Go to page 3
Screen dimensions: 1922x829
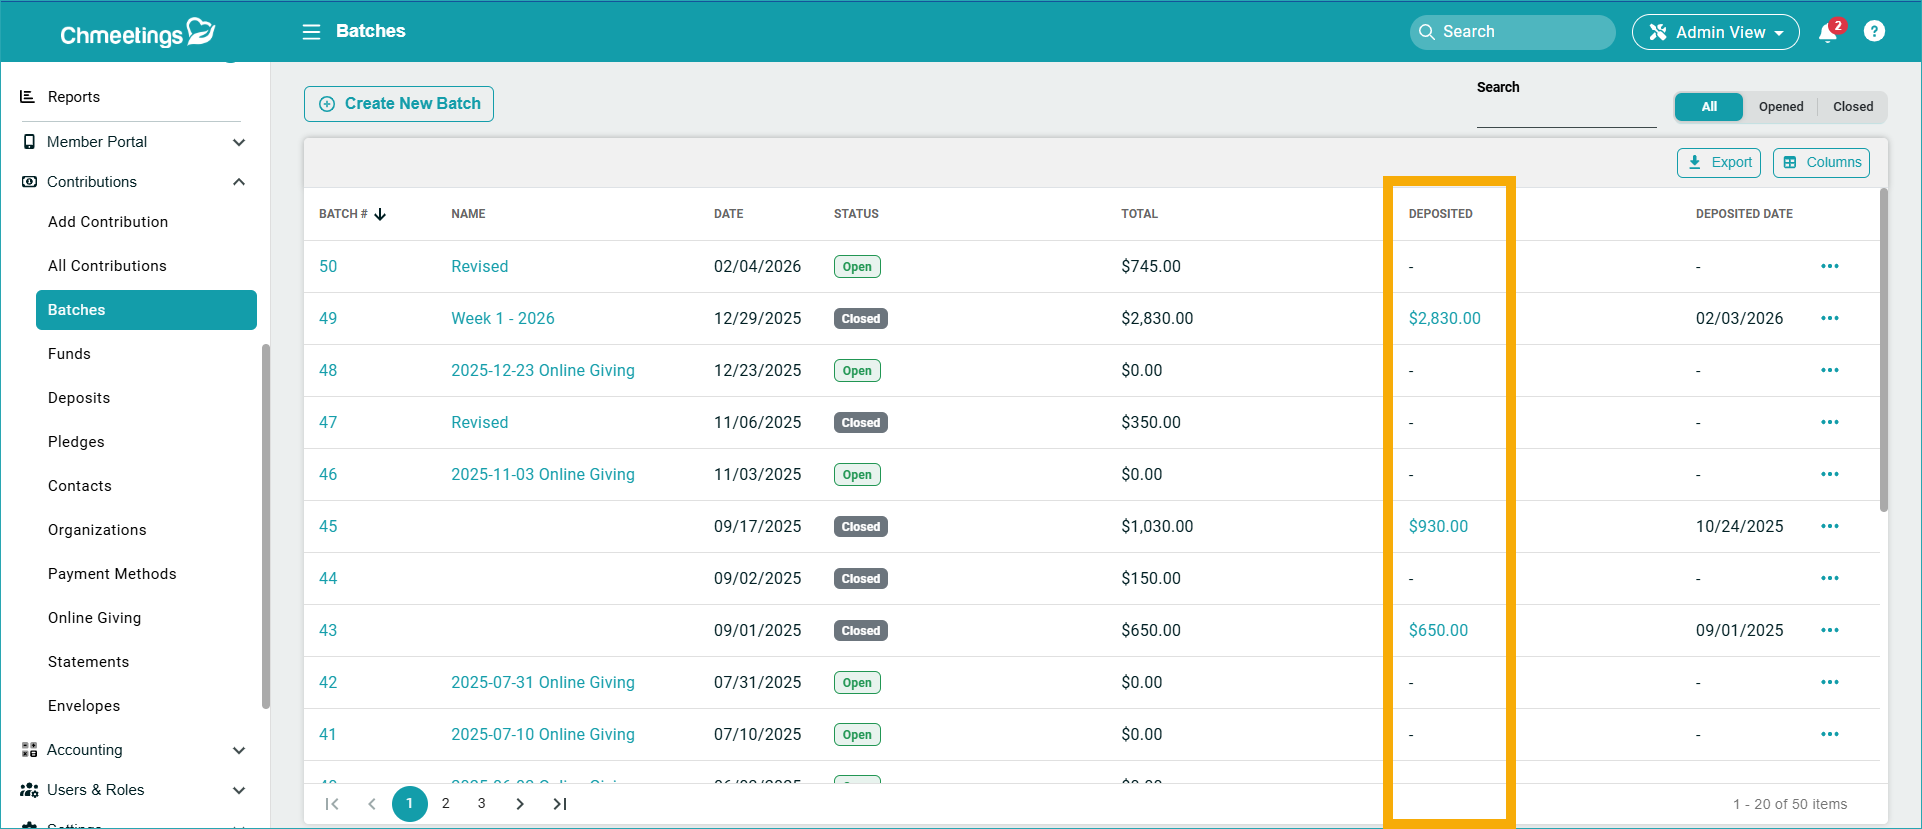482,804
